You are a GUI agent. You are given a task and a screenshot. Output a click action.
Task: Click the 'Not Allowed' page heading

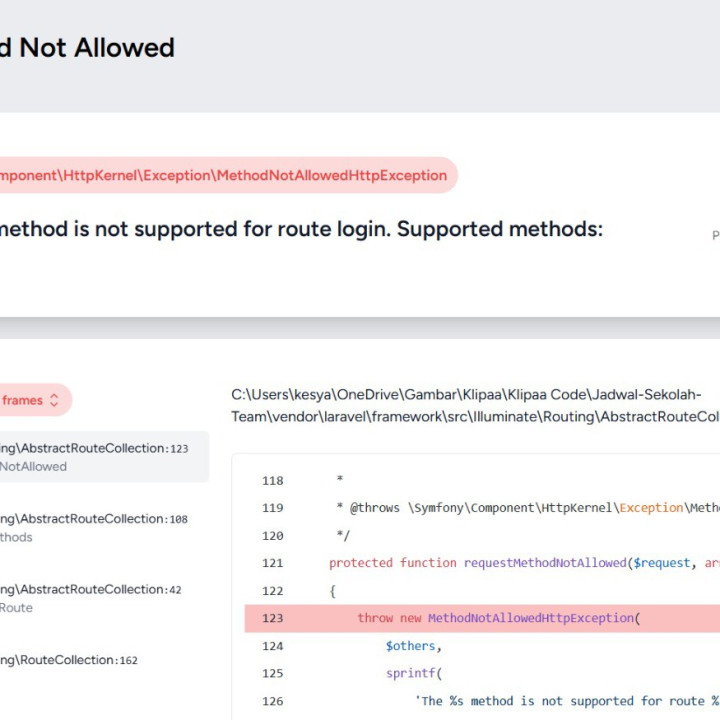click(88, 47)
